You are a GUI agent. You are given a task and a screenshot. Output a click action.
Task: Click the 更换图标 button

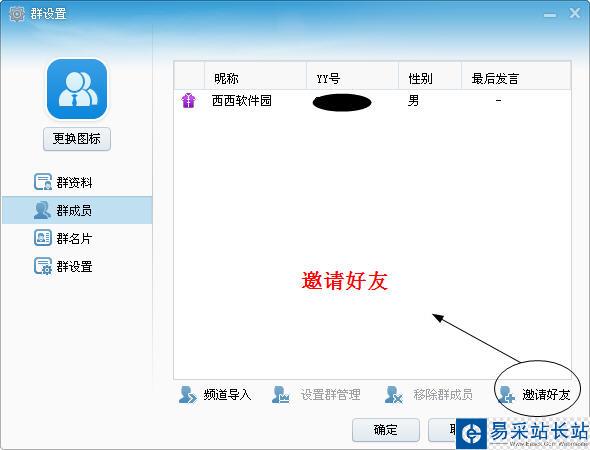coord(77,139)
